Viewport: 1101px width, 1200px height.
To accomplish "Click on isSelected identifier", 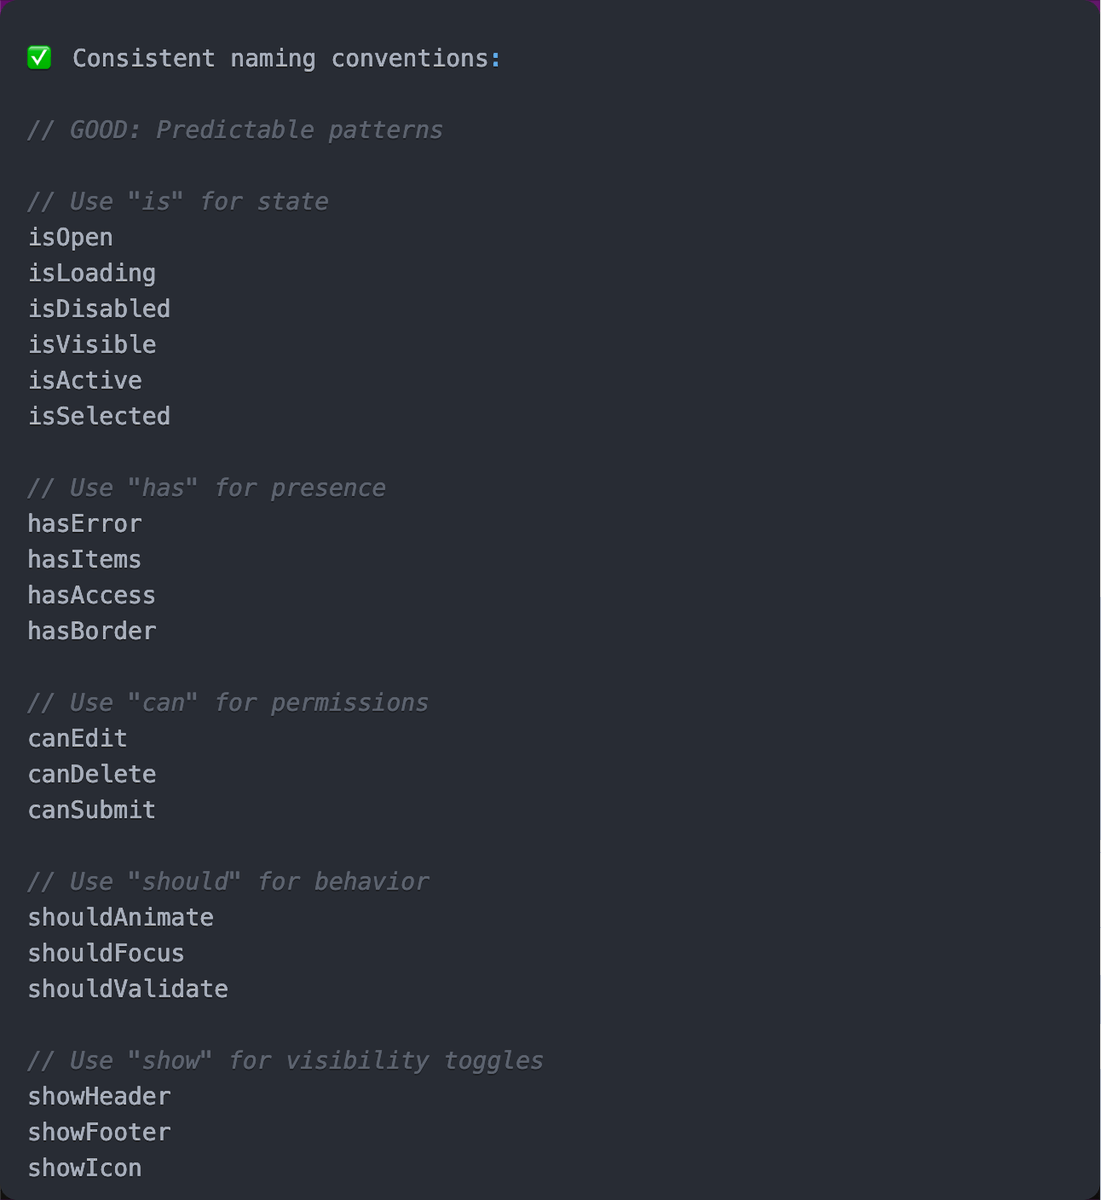I will pyautogui.click(x=99, y=416).
